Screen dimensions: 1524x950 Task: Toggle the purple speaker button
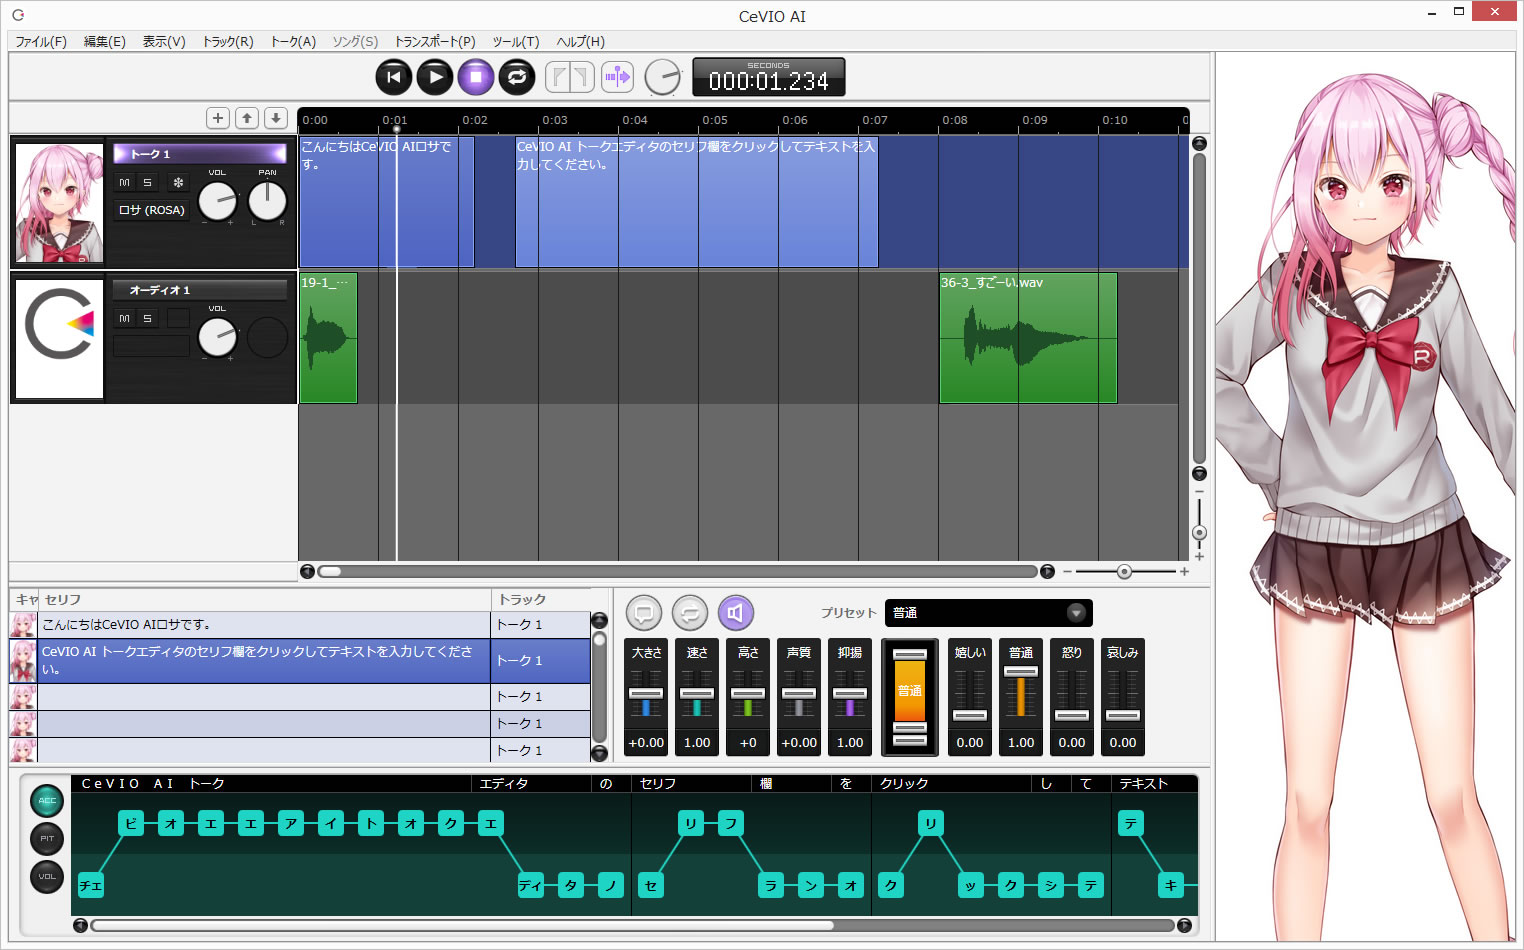tap(735, 612)
